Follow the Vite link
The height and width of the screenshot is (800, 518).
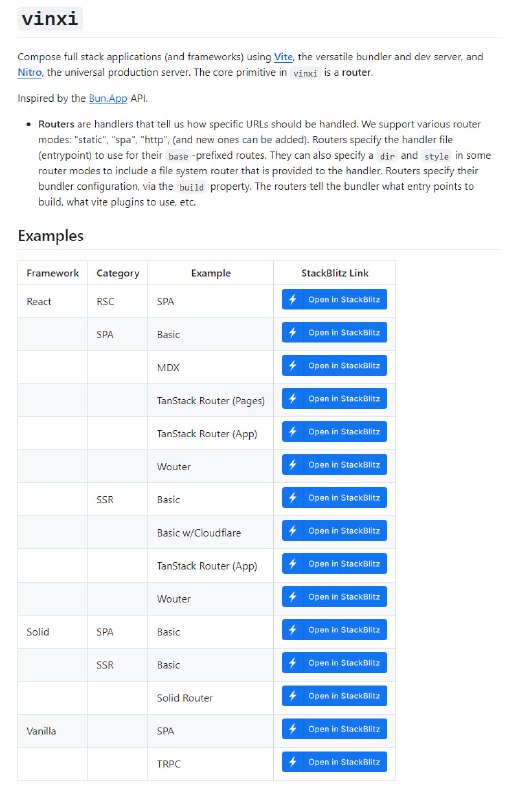coord(283,57)
